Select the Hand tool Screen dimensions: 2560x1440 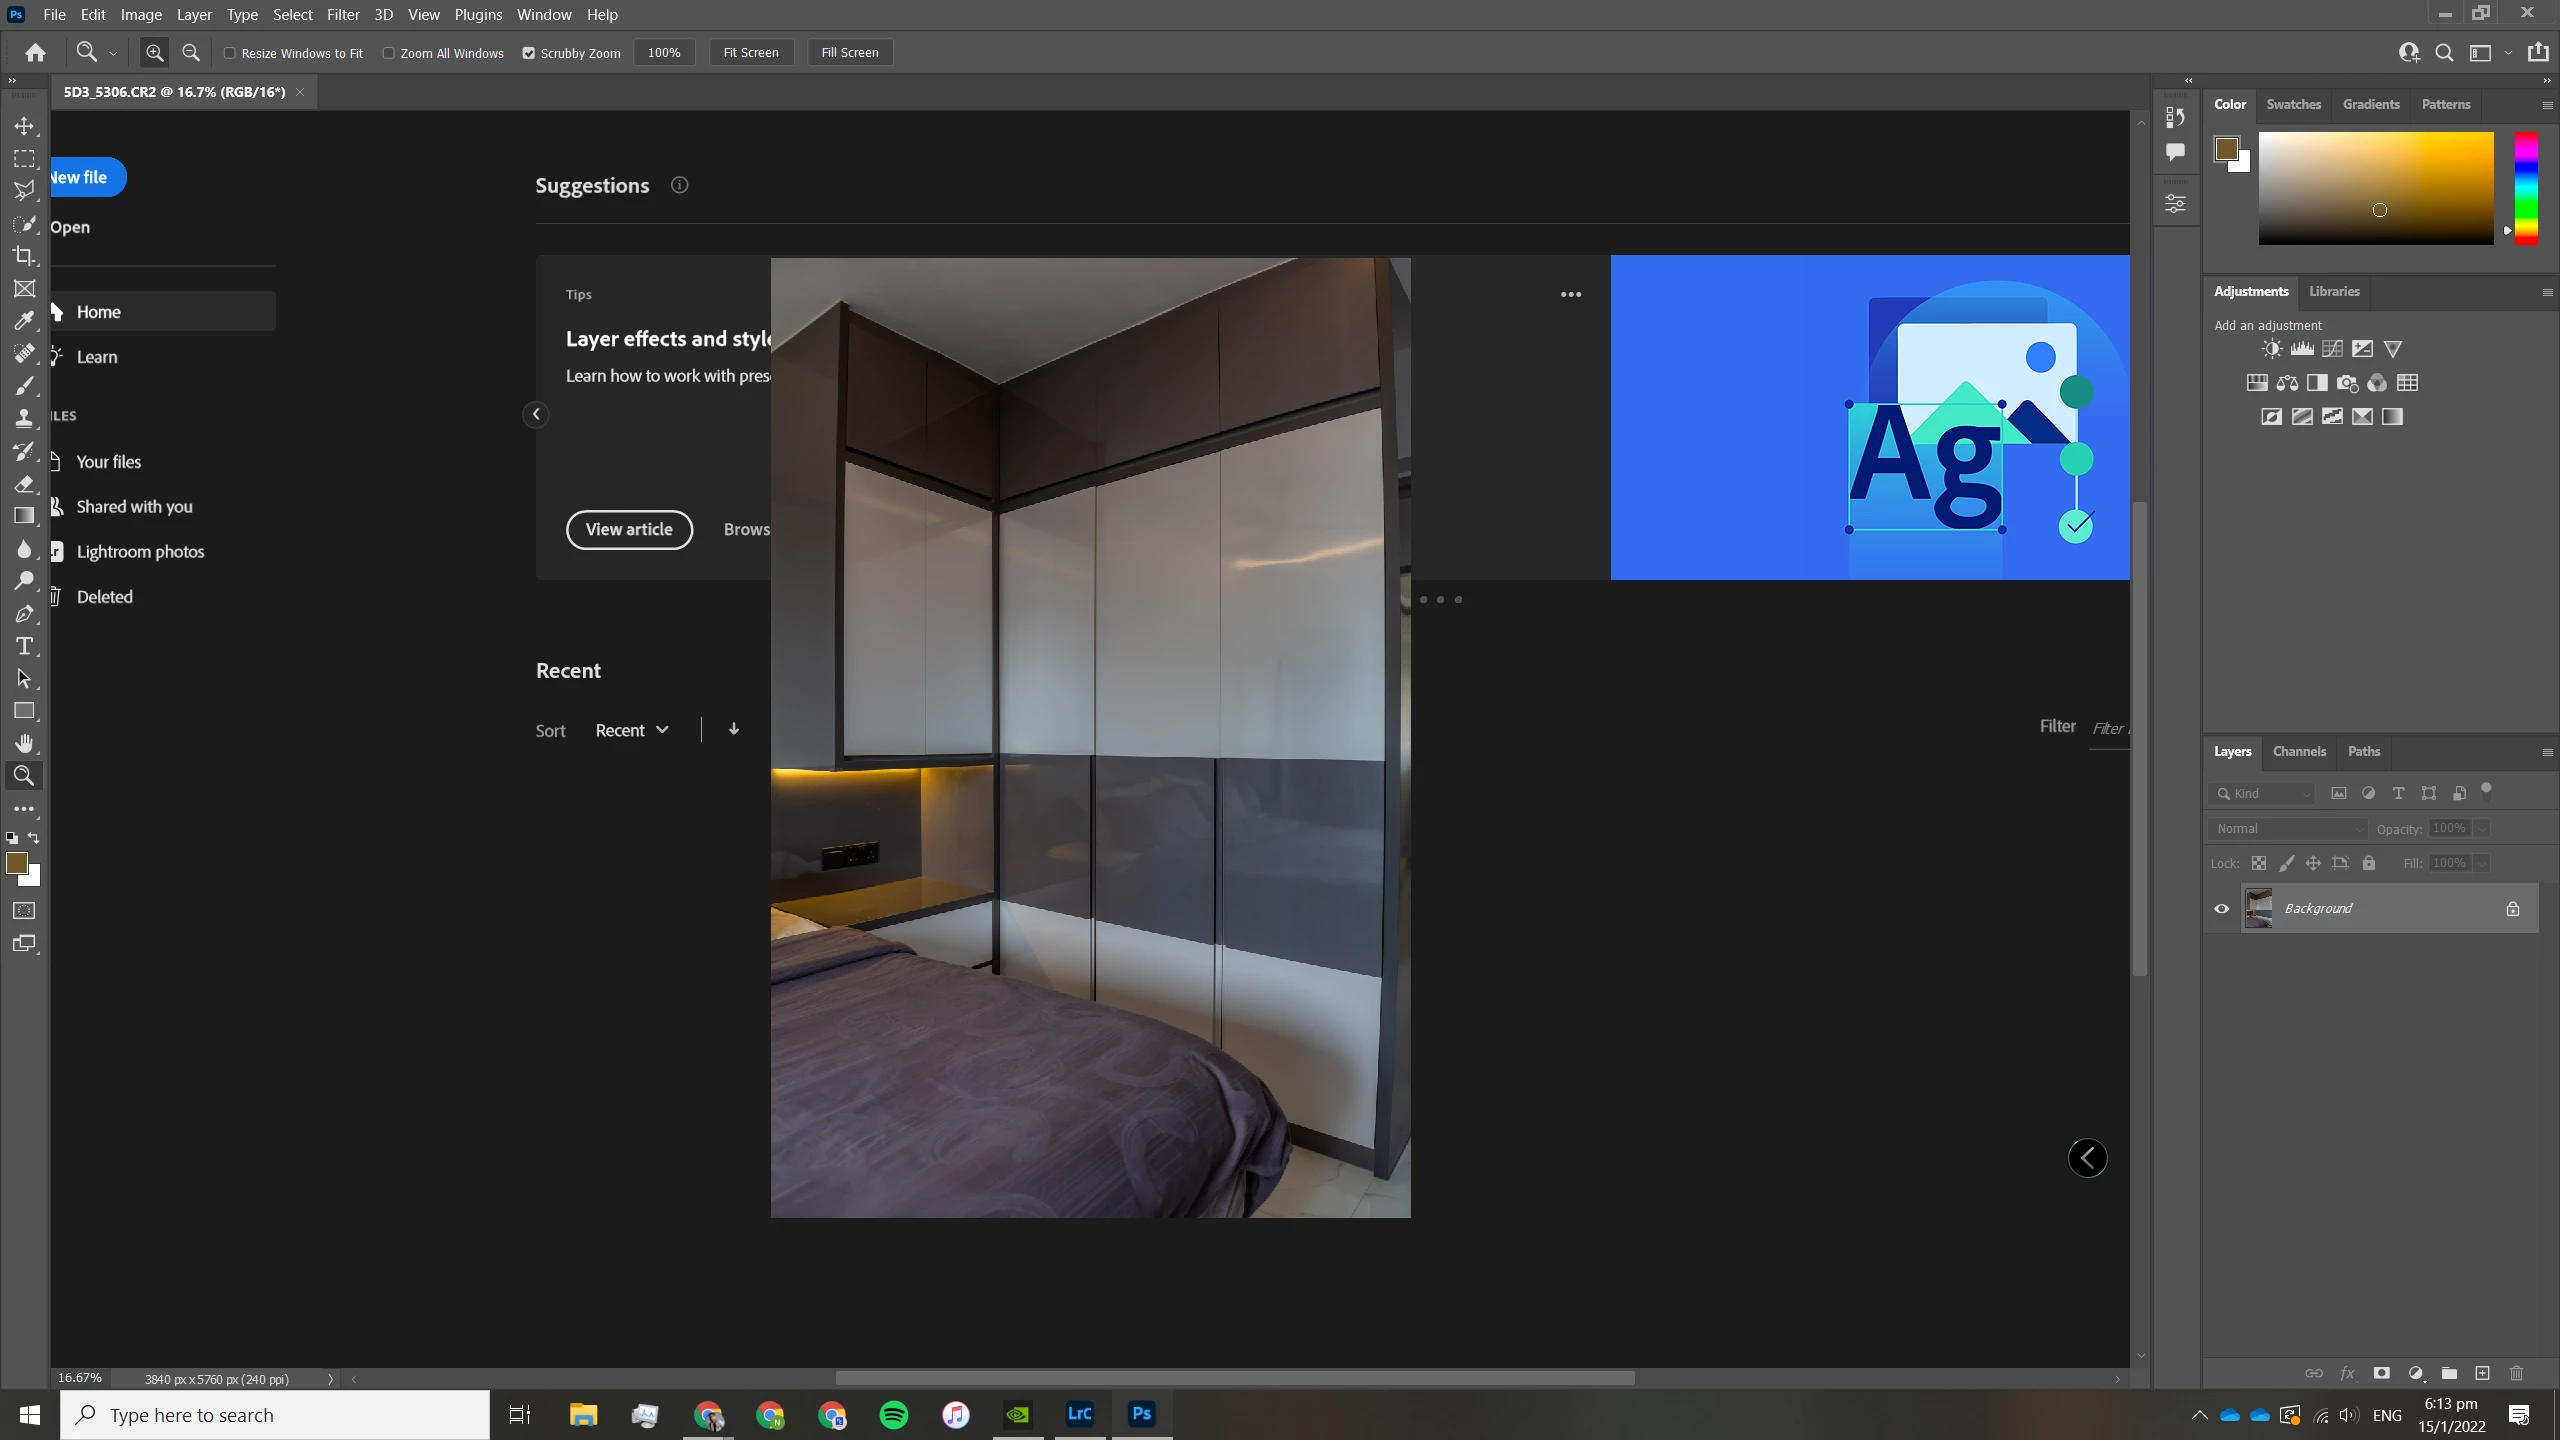[24, 743]
